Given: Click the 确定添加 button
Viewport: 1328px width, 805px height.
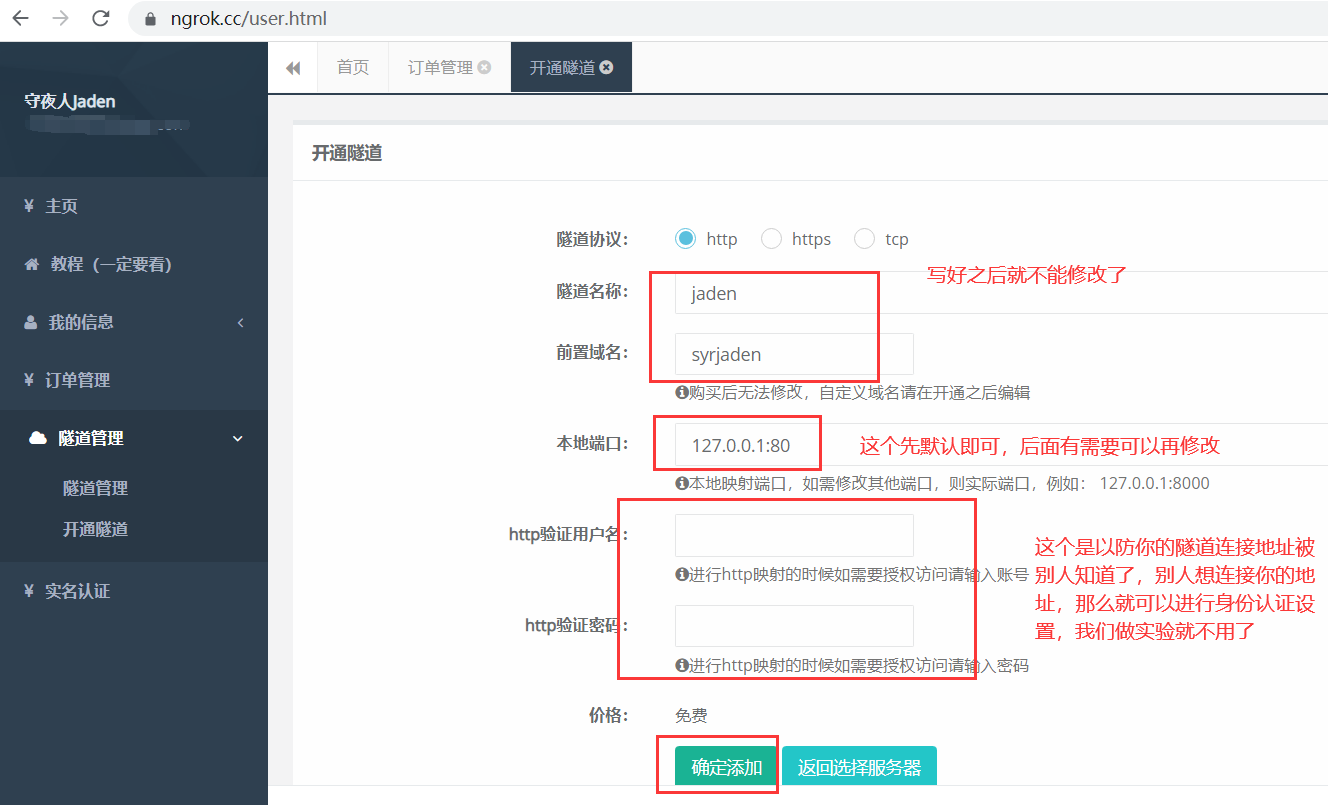Looking at the screenshot, I should [727, 767].
